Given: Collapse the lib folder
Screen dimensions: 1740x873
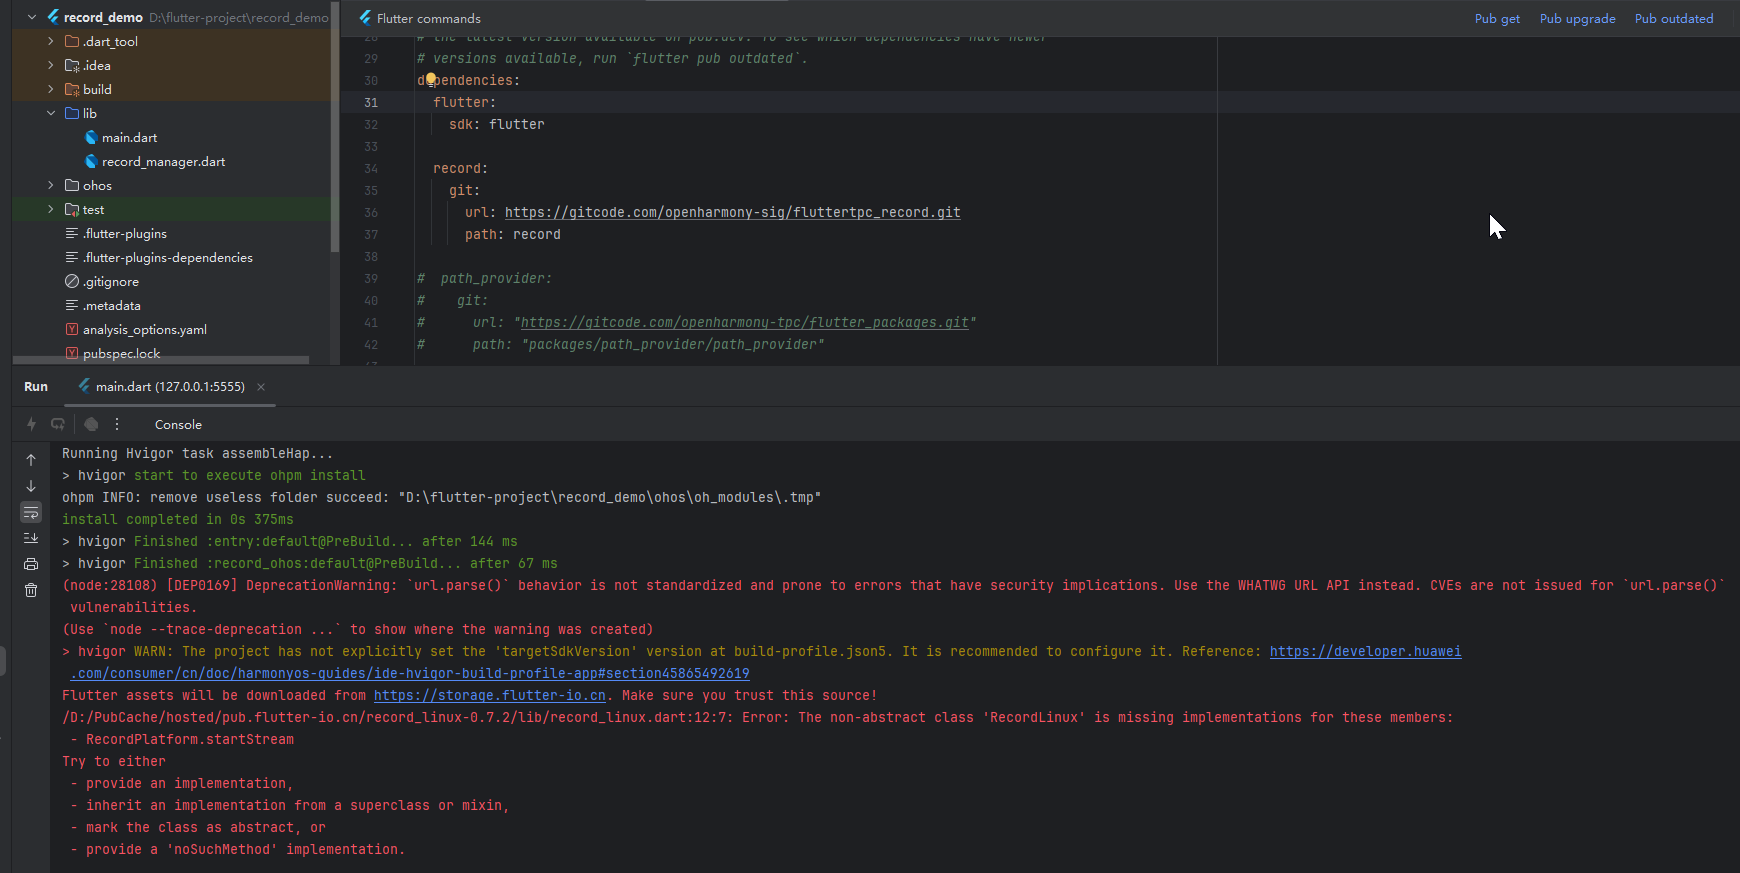Looking at the screenshot, I should click(51, 113).
